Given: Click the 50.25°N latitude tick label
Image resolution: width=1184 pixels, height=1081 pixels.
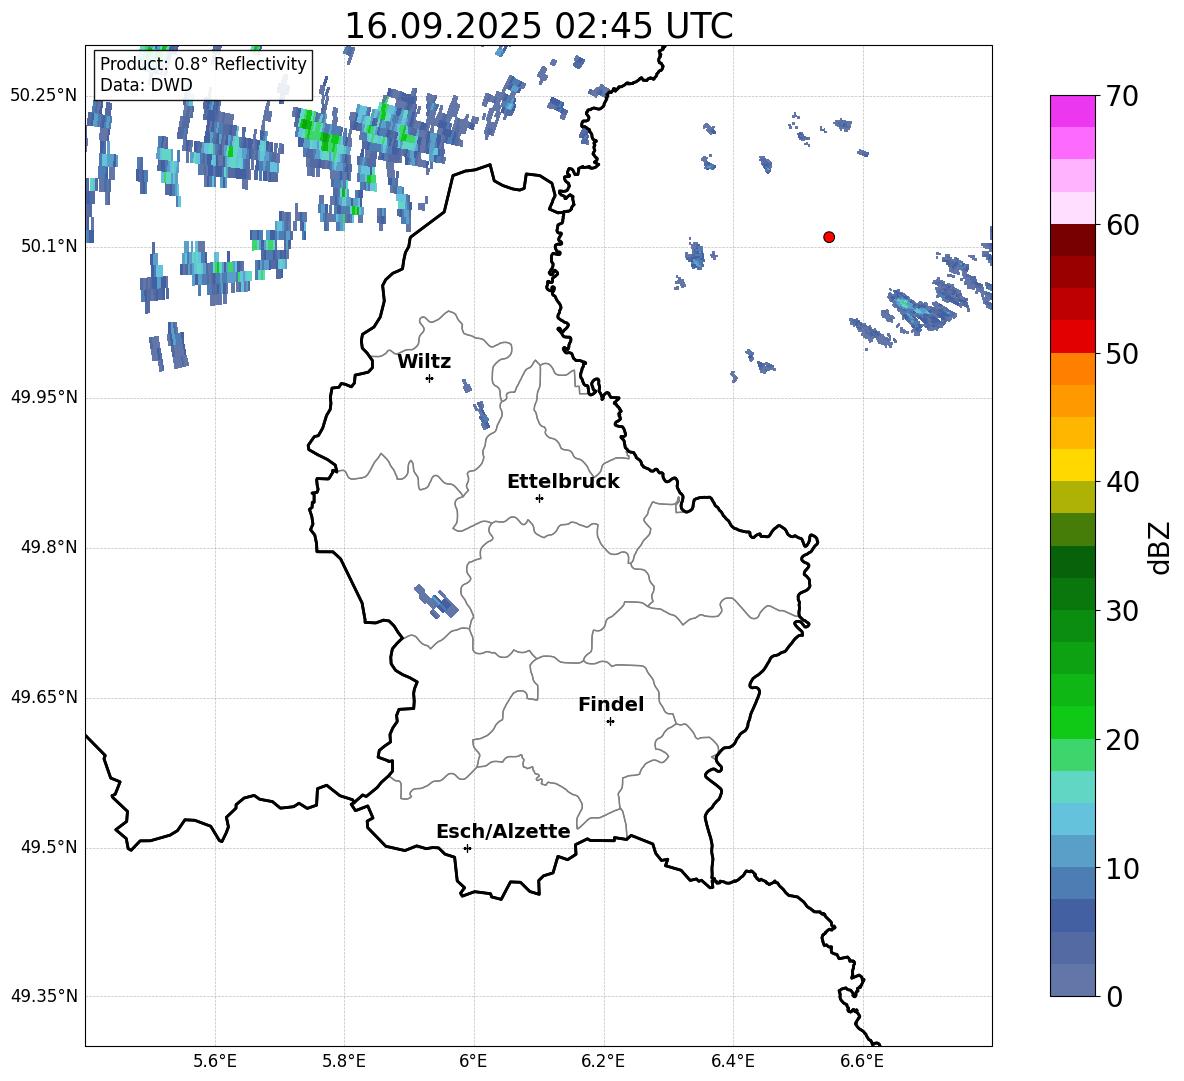Looking at the screenshot, I should [x=44, y=96].
